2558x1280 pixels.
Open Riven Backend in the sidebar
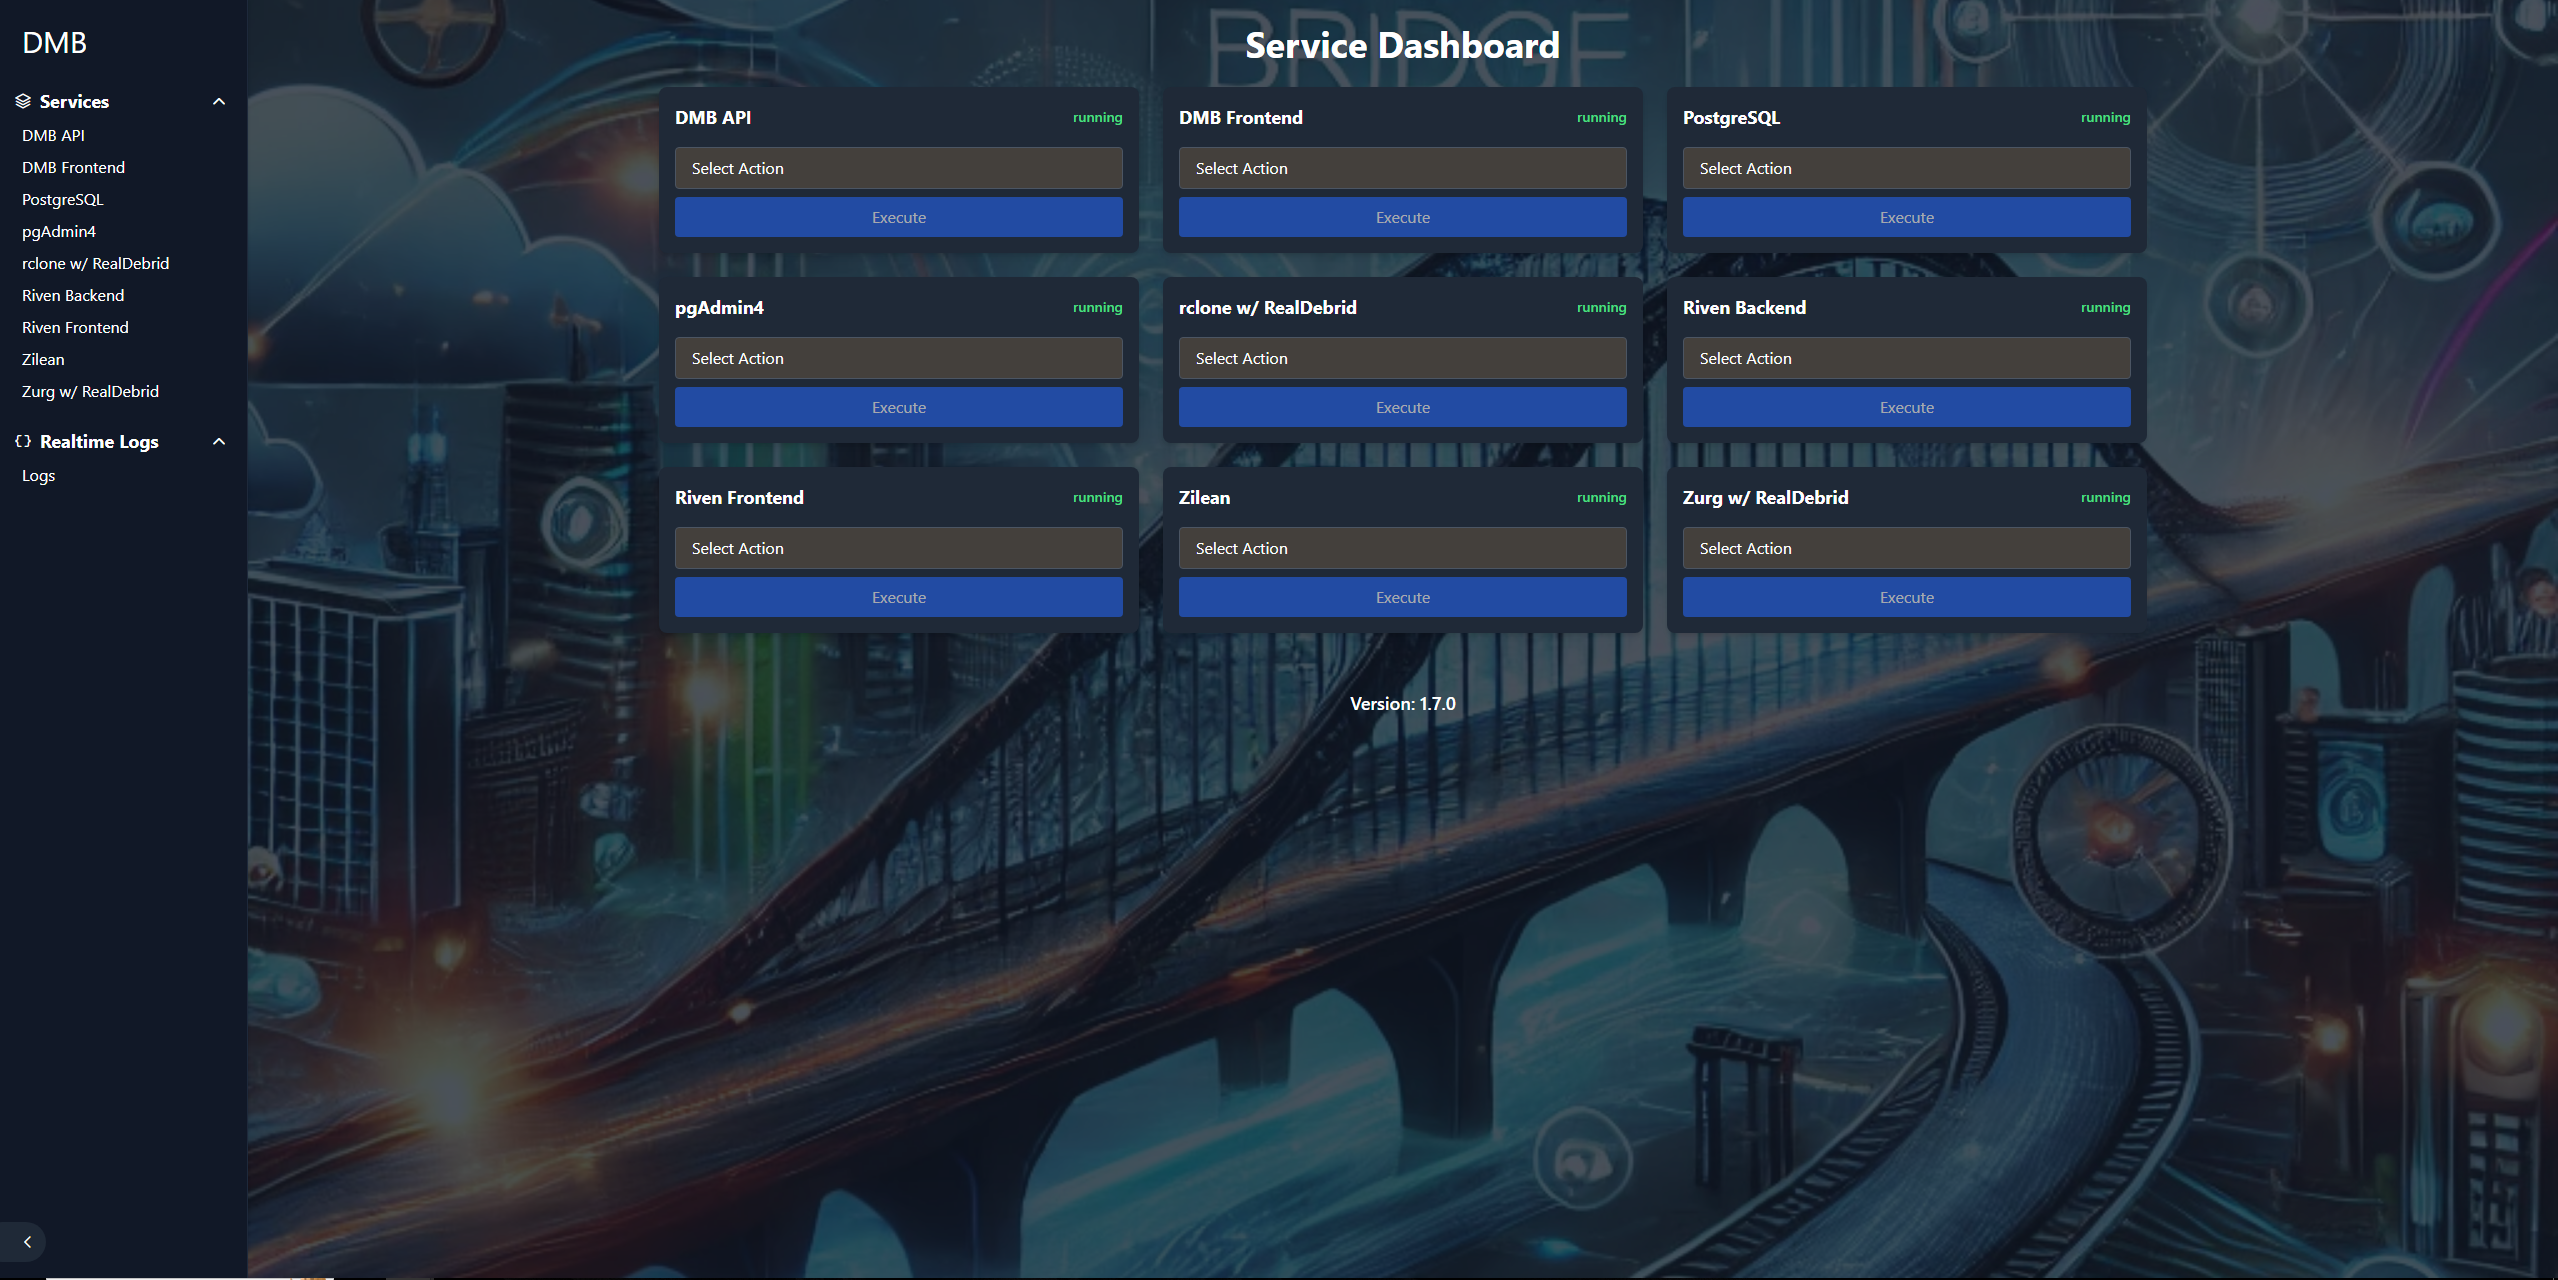pos(73,295)
